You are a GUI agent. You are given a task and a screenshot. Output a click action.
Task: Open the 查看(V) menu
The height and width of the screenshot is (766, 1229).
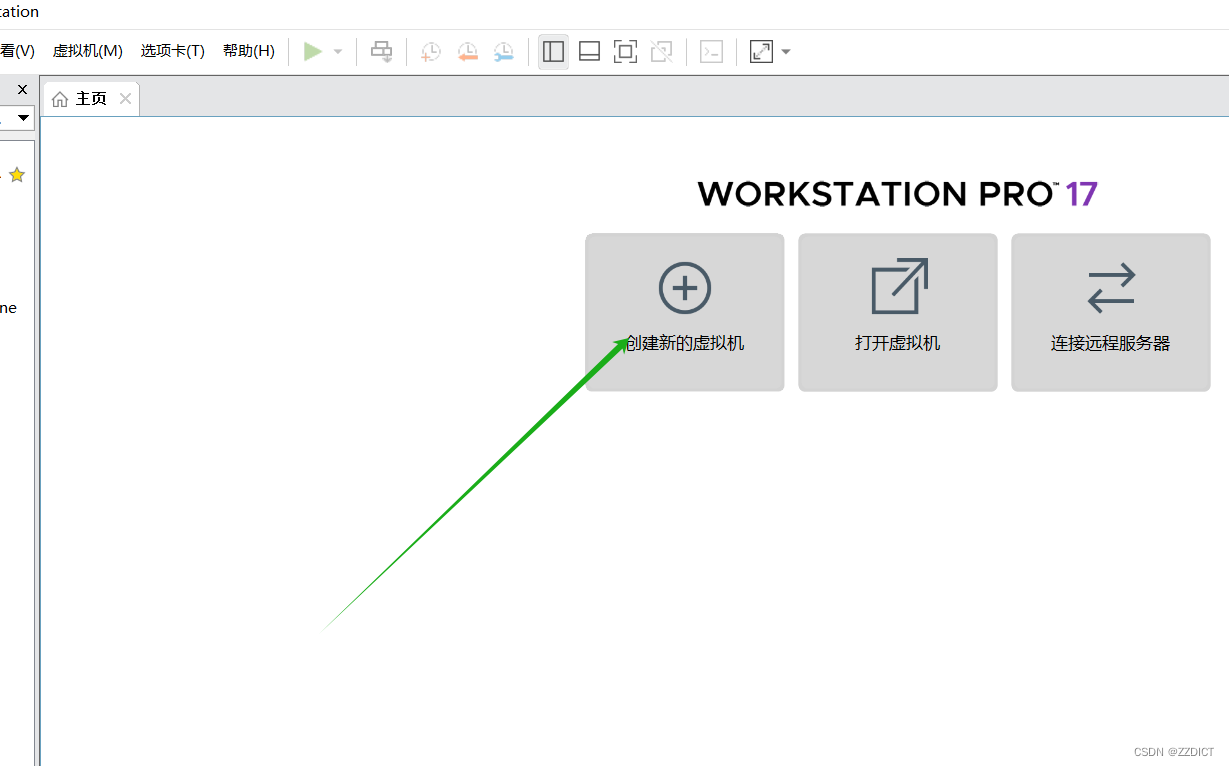(17, 51)
